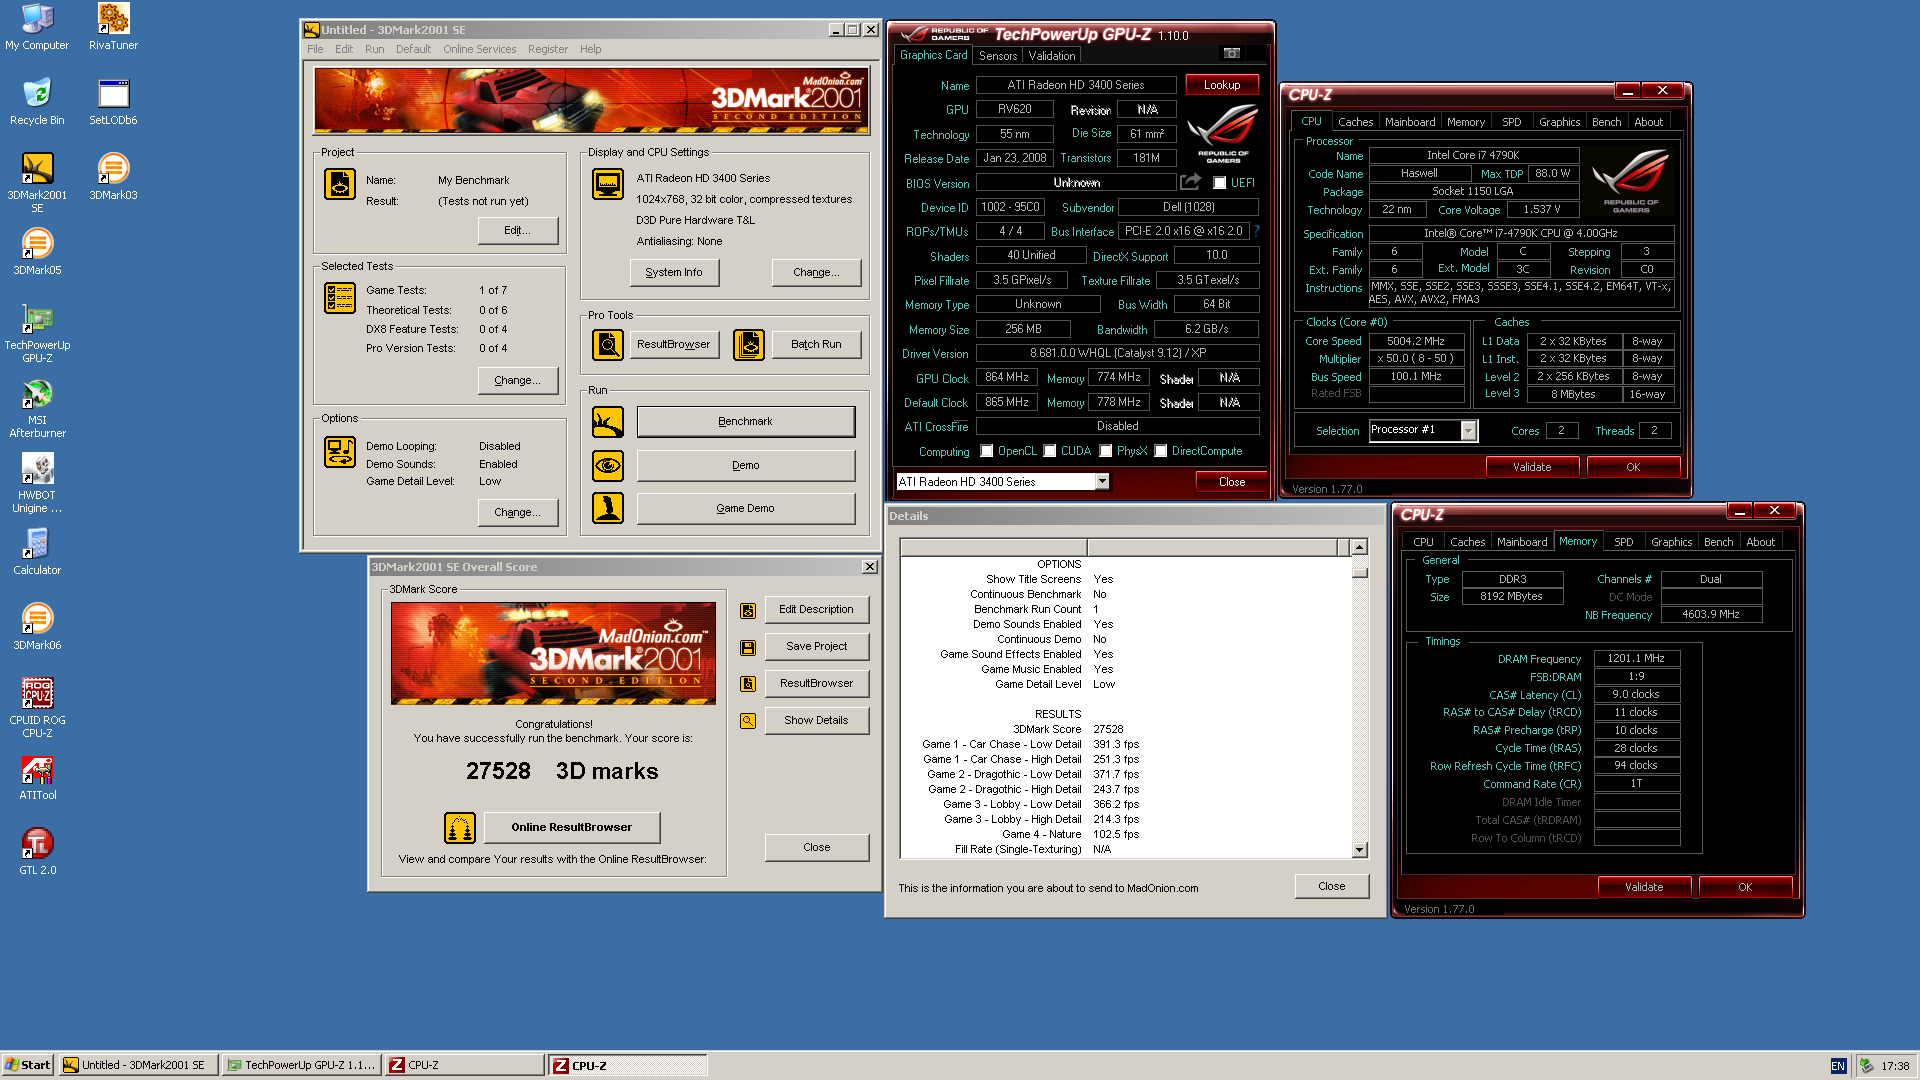Click the Game Demo joystick icon
This screenshot has height=1080, width=1920.
[607, 508]
